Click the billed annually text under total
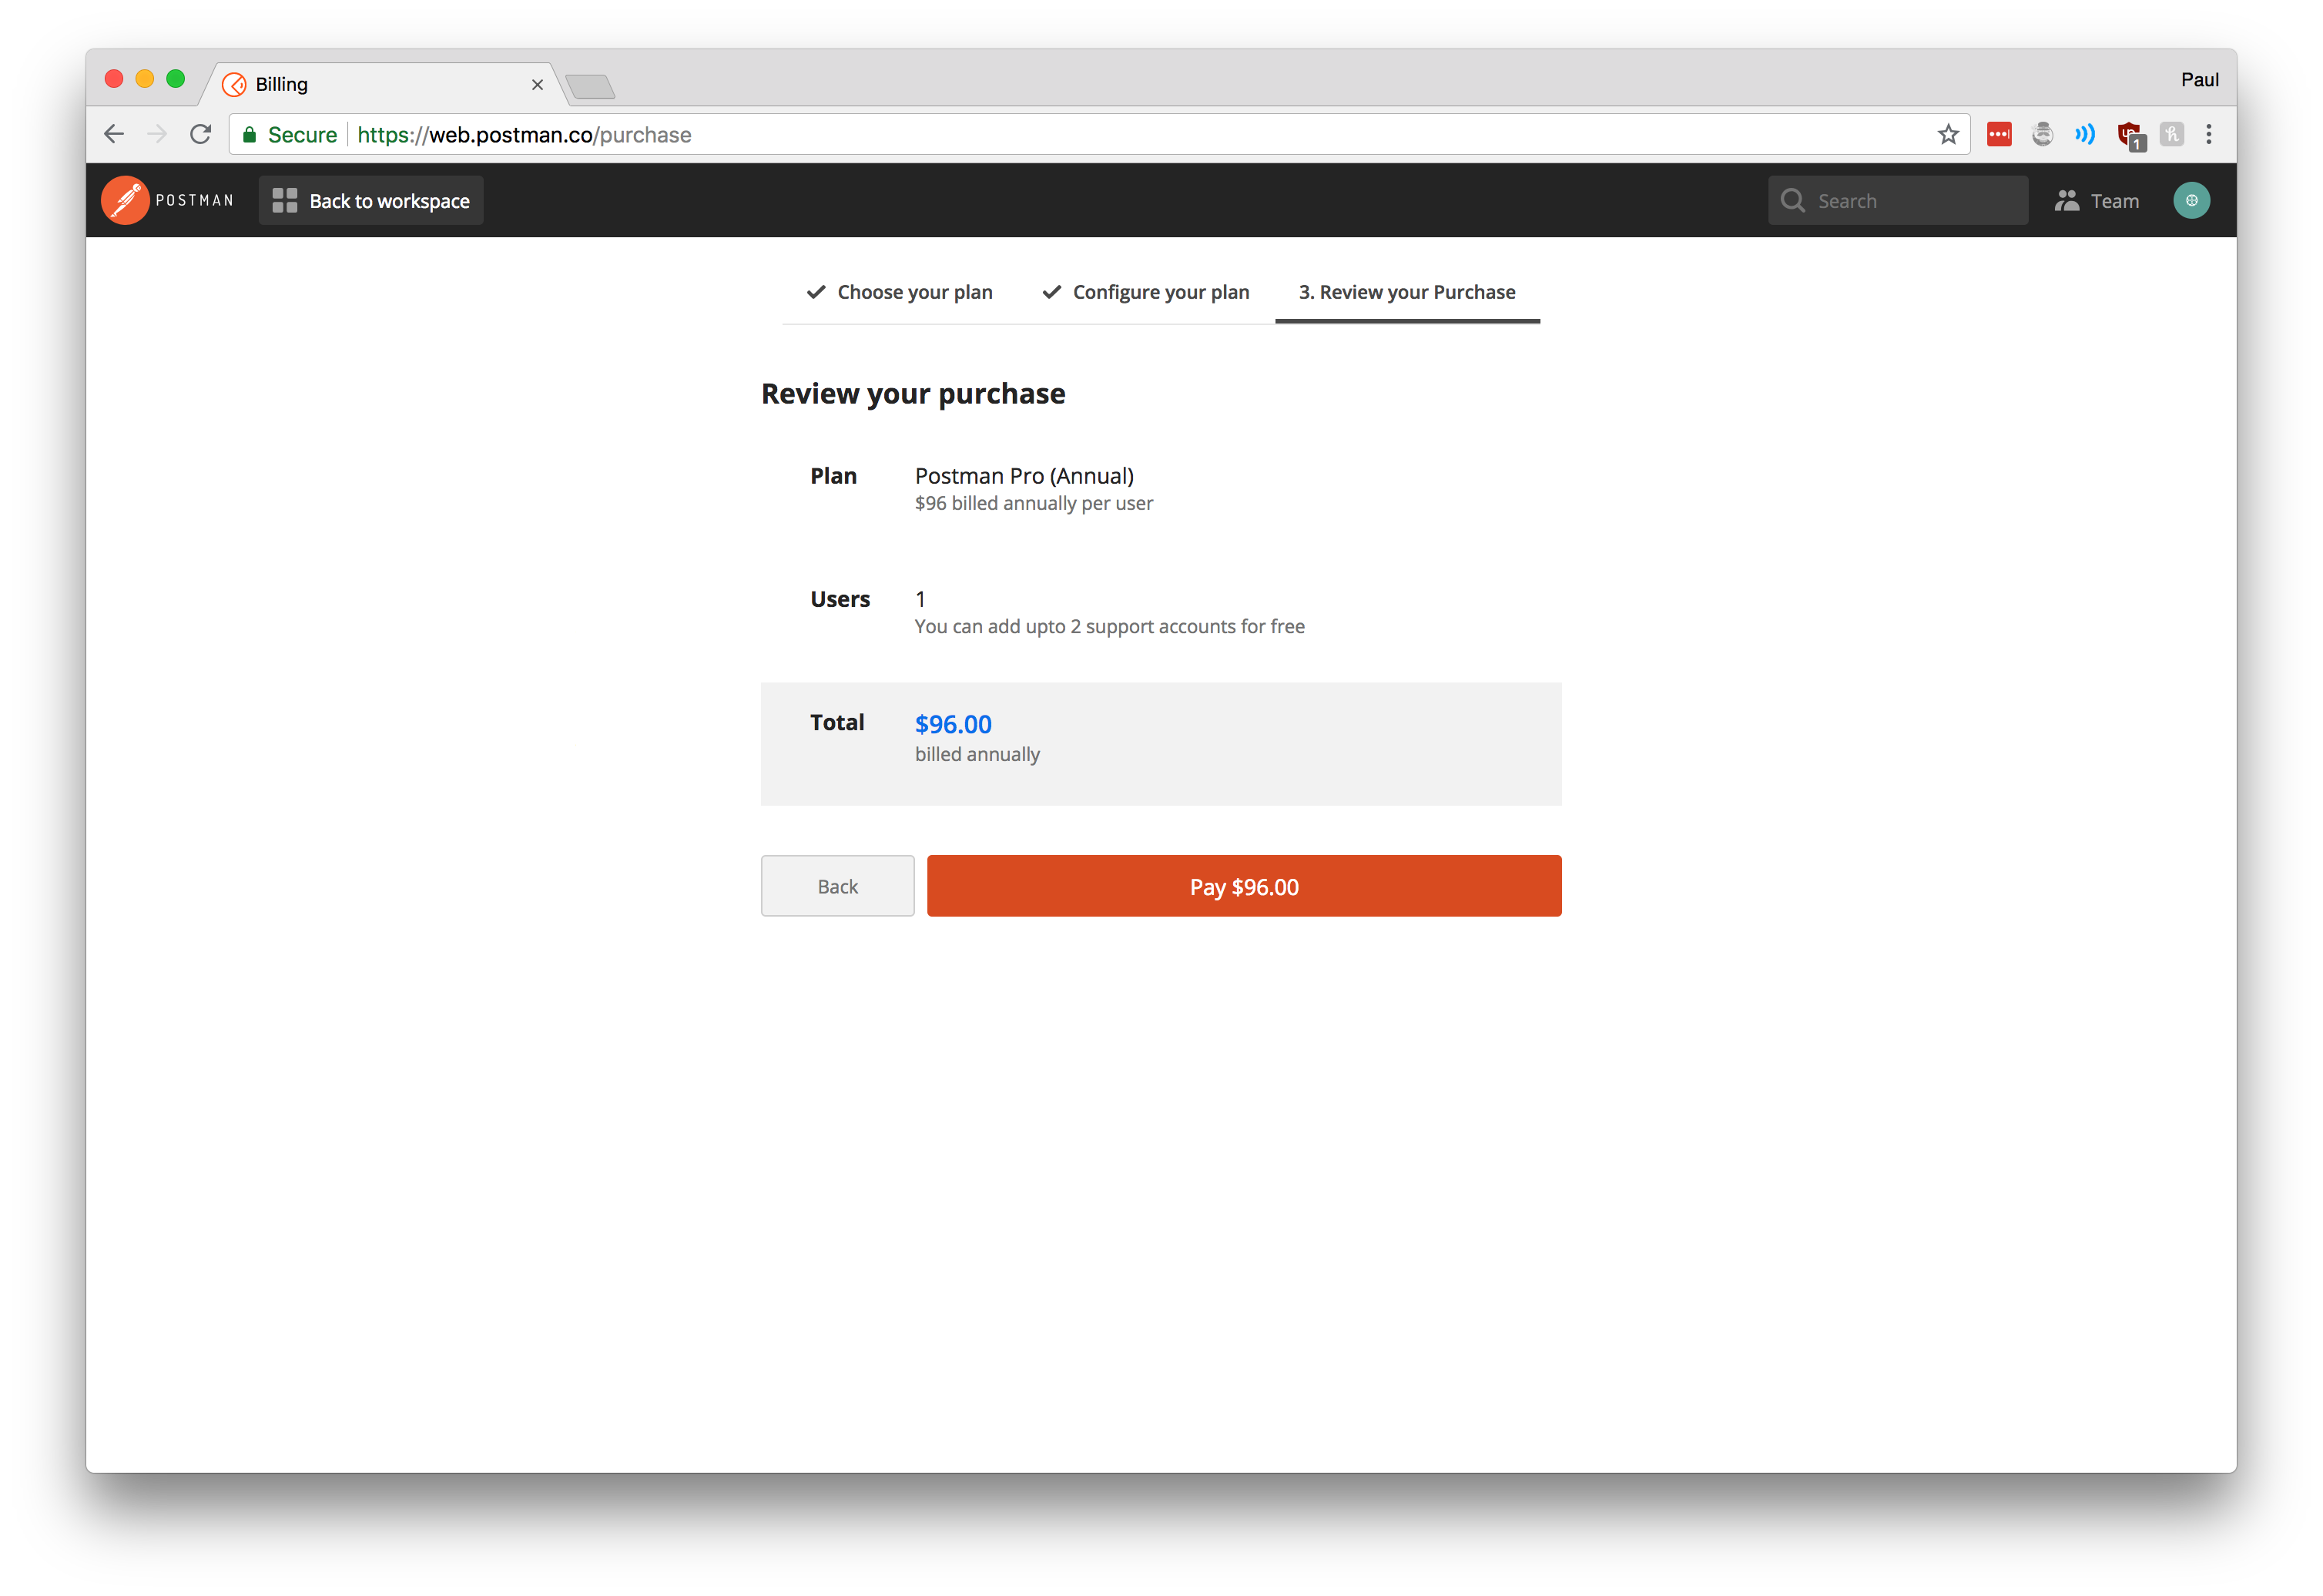 tap(977, 755)
